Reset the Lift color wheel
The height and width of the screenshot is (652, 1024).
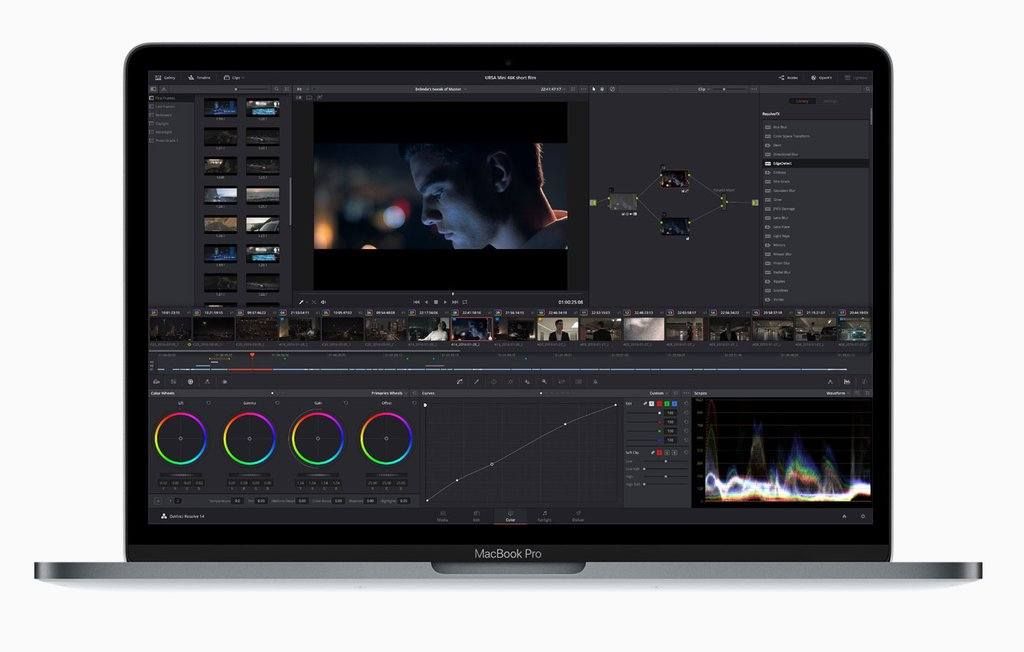(208, 403)
